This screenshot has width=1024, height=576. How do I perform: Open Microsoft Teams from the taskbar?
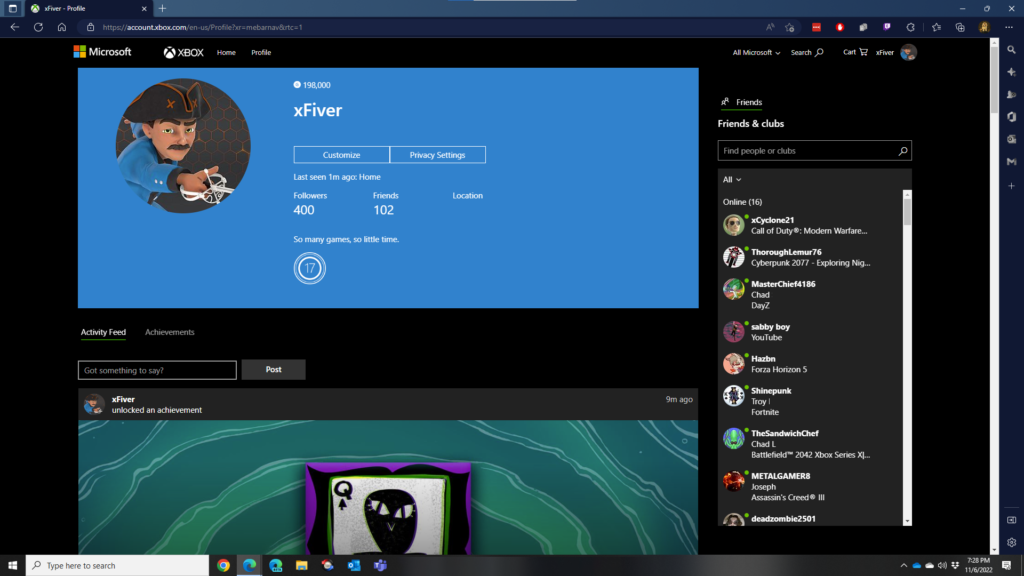(x=380, y=565)
